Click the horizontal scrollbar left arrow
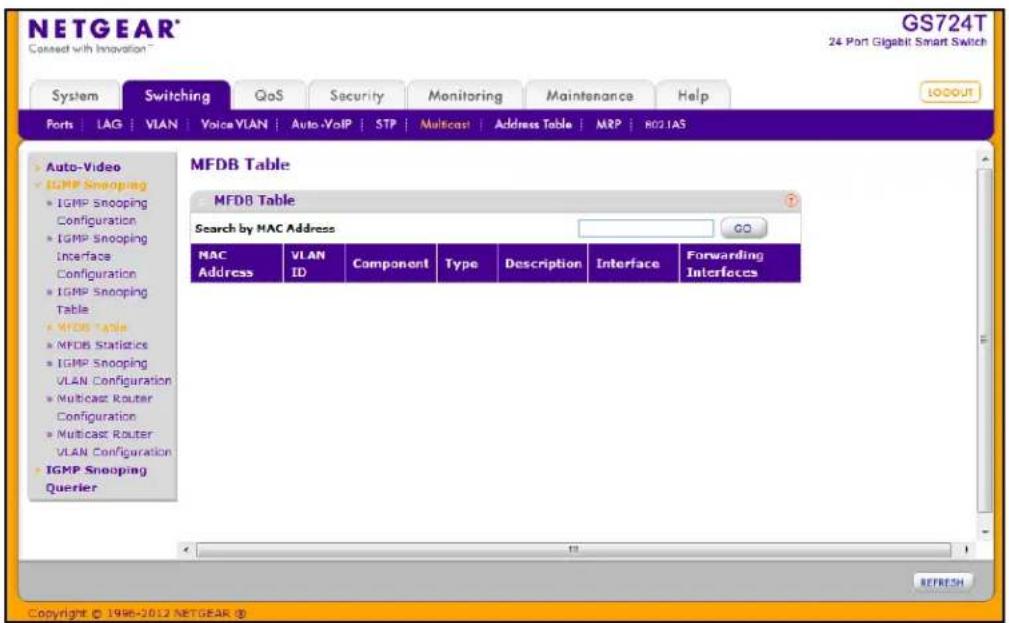This screenshot has width=1009, height=623. [186, 550]
